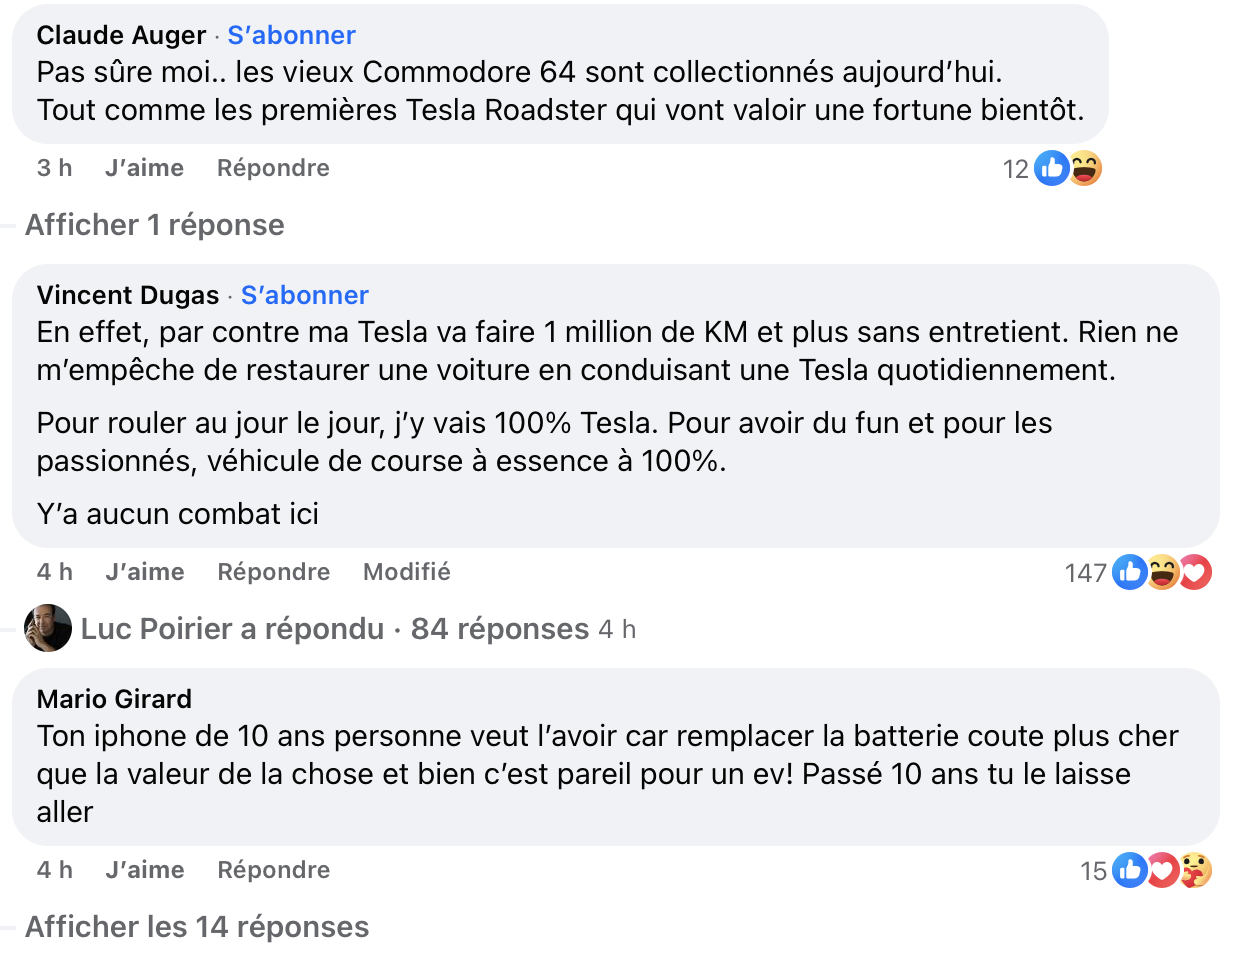Viewport: 1246px width, 954px height.
Task: Click Luc Poirier's profile picture thumbnail
Action: 47,629
